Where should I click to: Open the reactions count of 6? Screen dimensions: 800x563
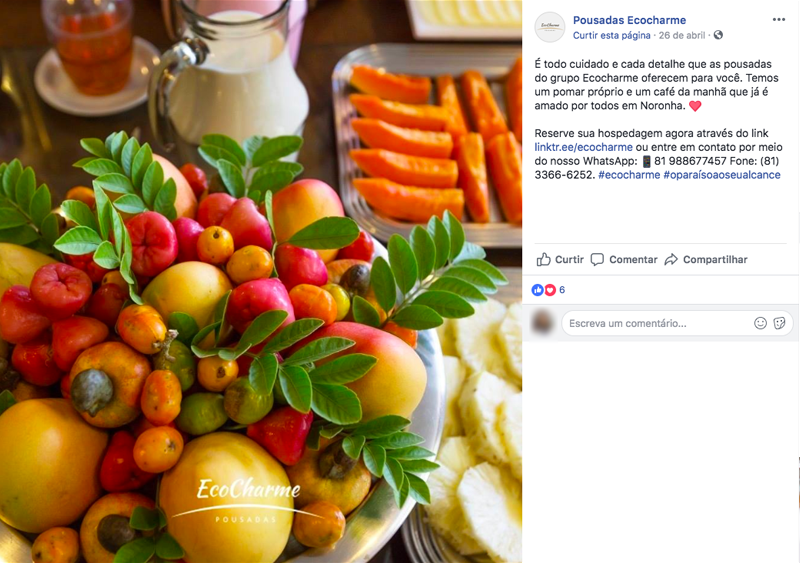coord(562,290)
